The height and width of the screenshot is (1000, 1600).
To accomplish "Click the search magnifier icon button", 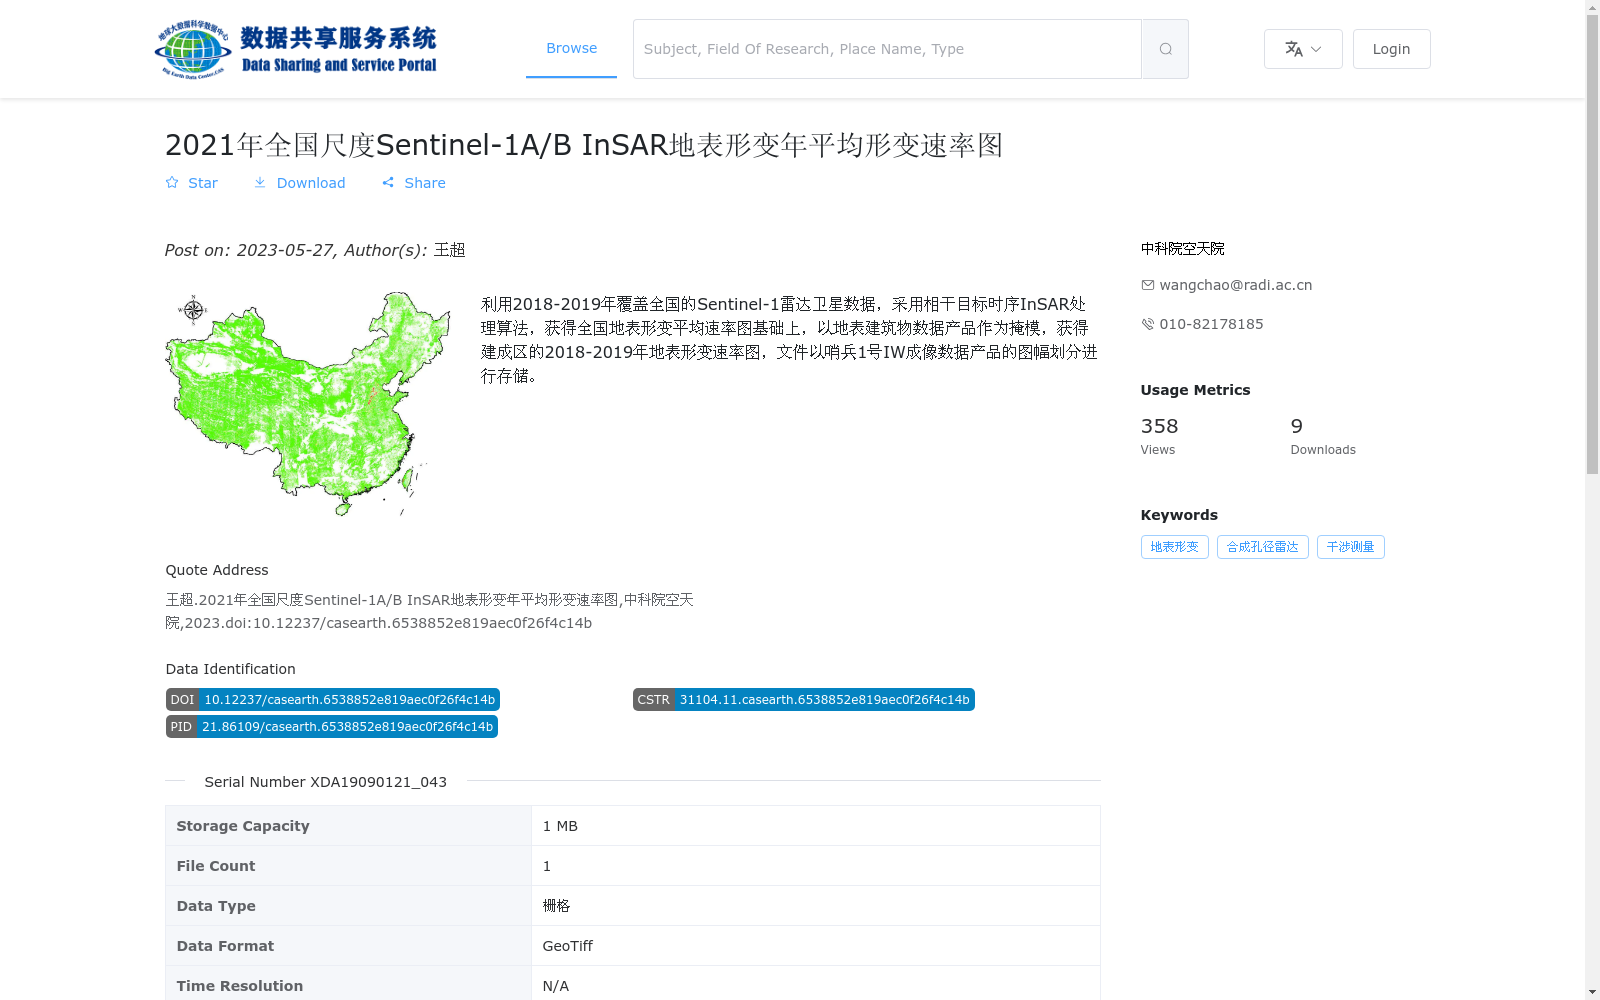I will [1165, 49].
